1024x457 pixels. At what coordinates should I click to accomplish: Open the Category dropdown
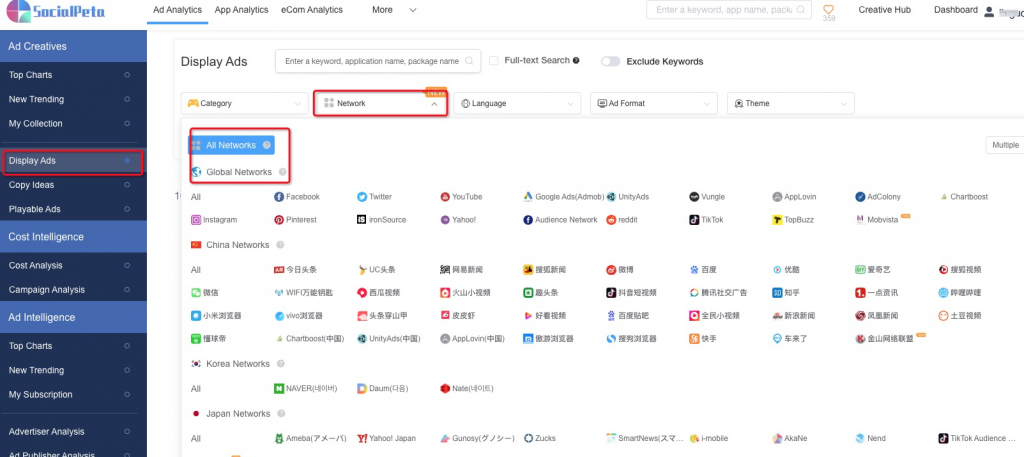pyautogui.click(x=244, y=103)
